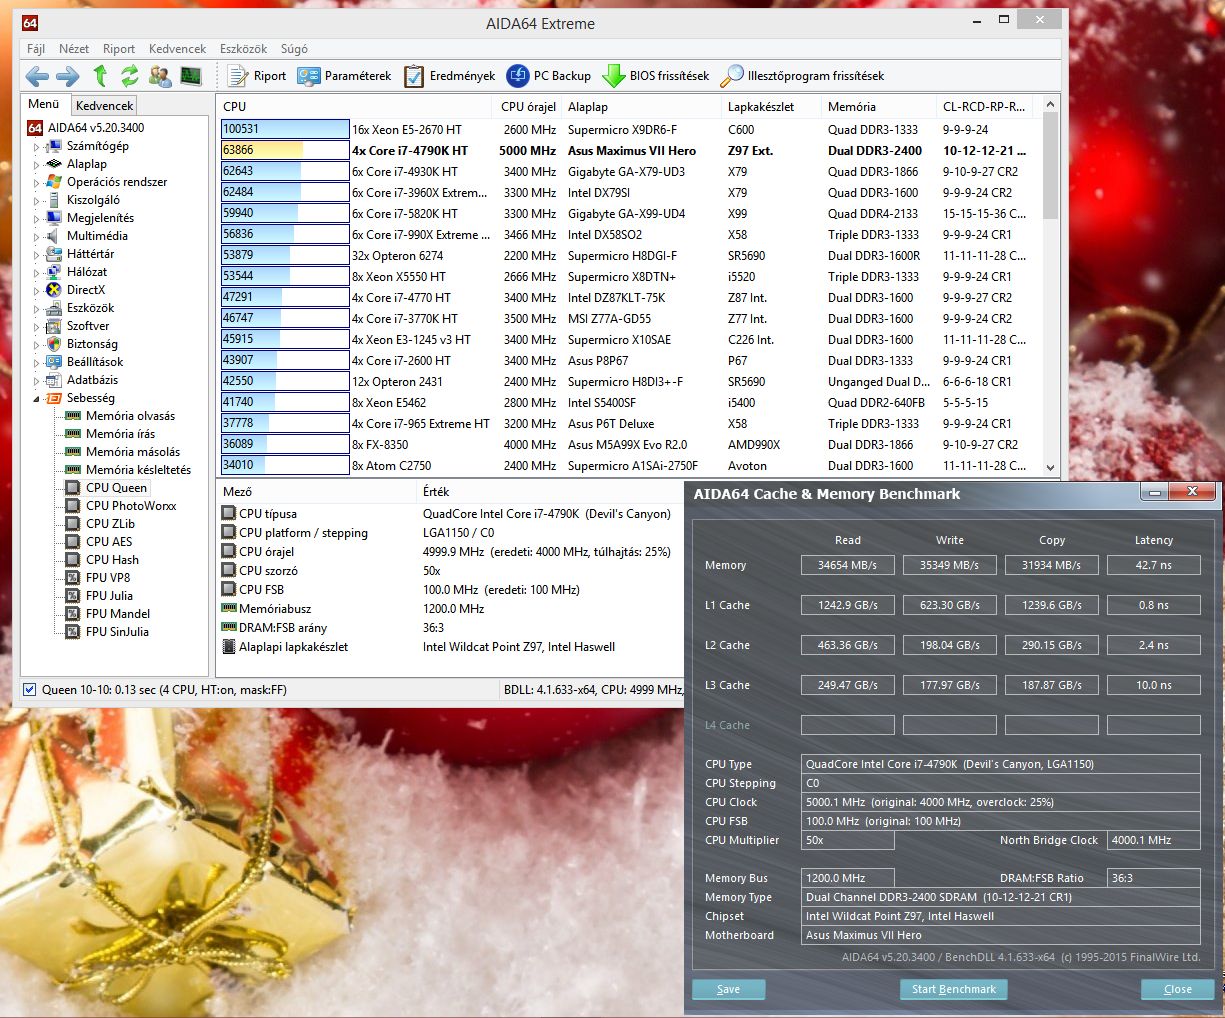Expand the Szoftver tree node
1225x1018 pixels.
tap(37, 326)
